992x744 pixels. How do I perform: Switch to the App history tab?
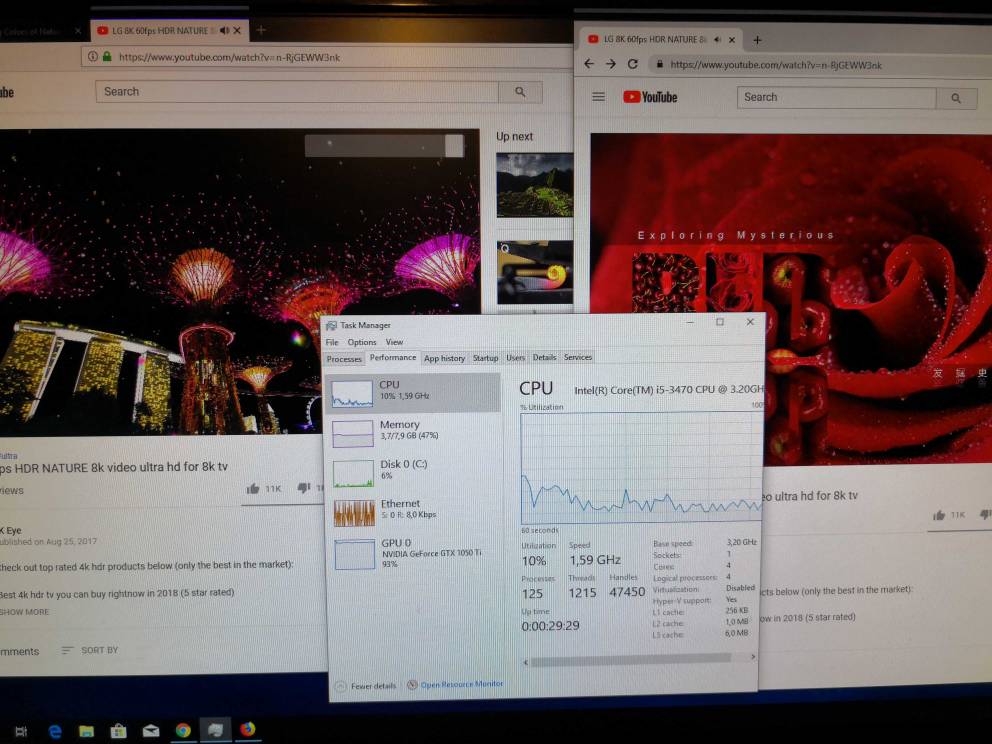point(444,358)
